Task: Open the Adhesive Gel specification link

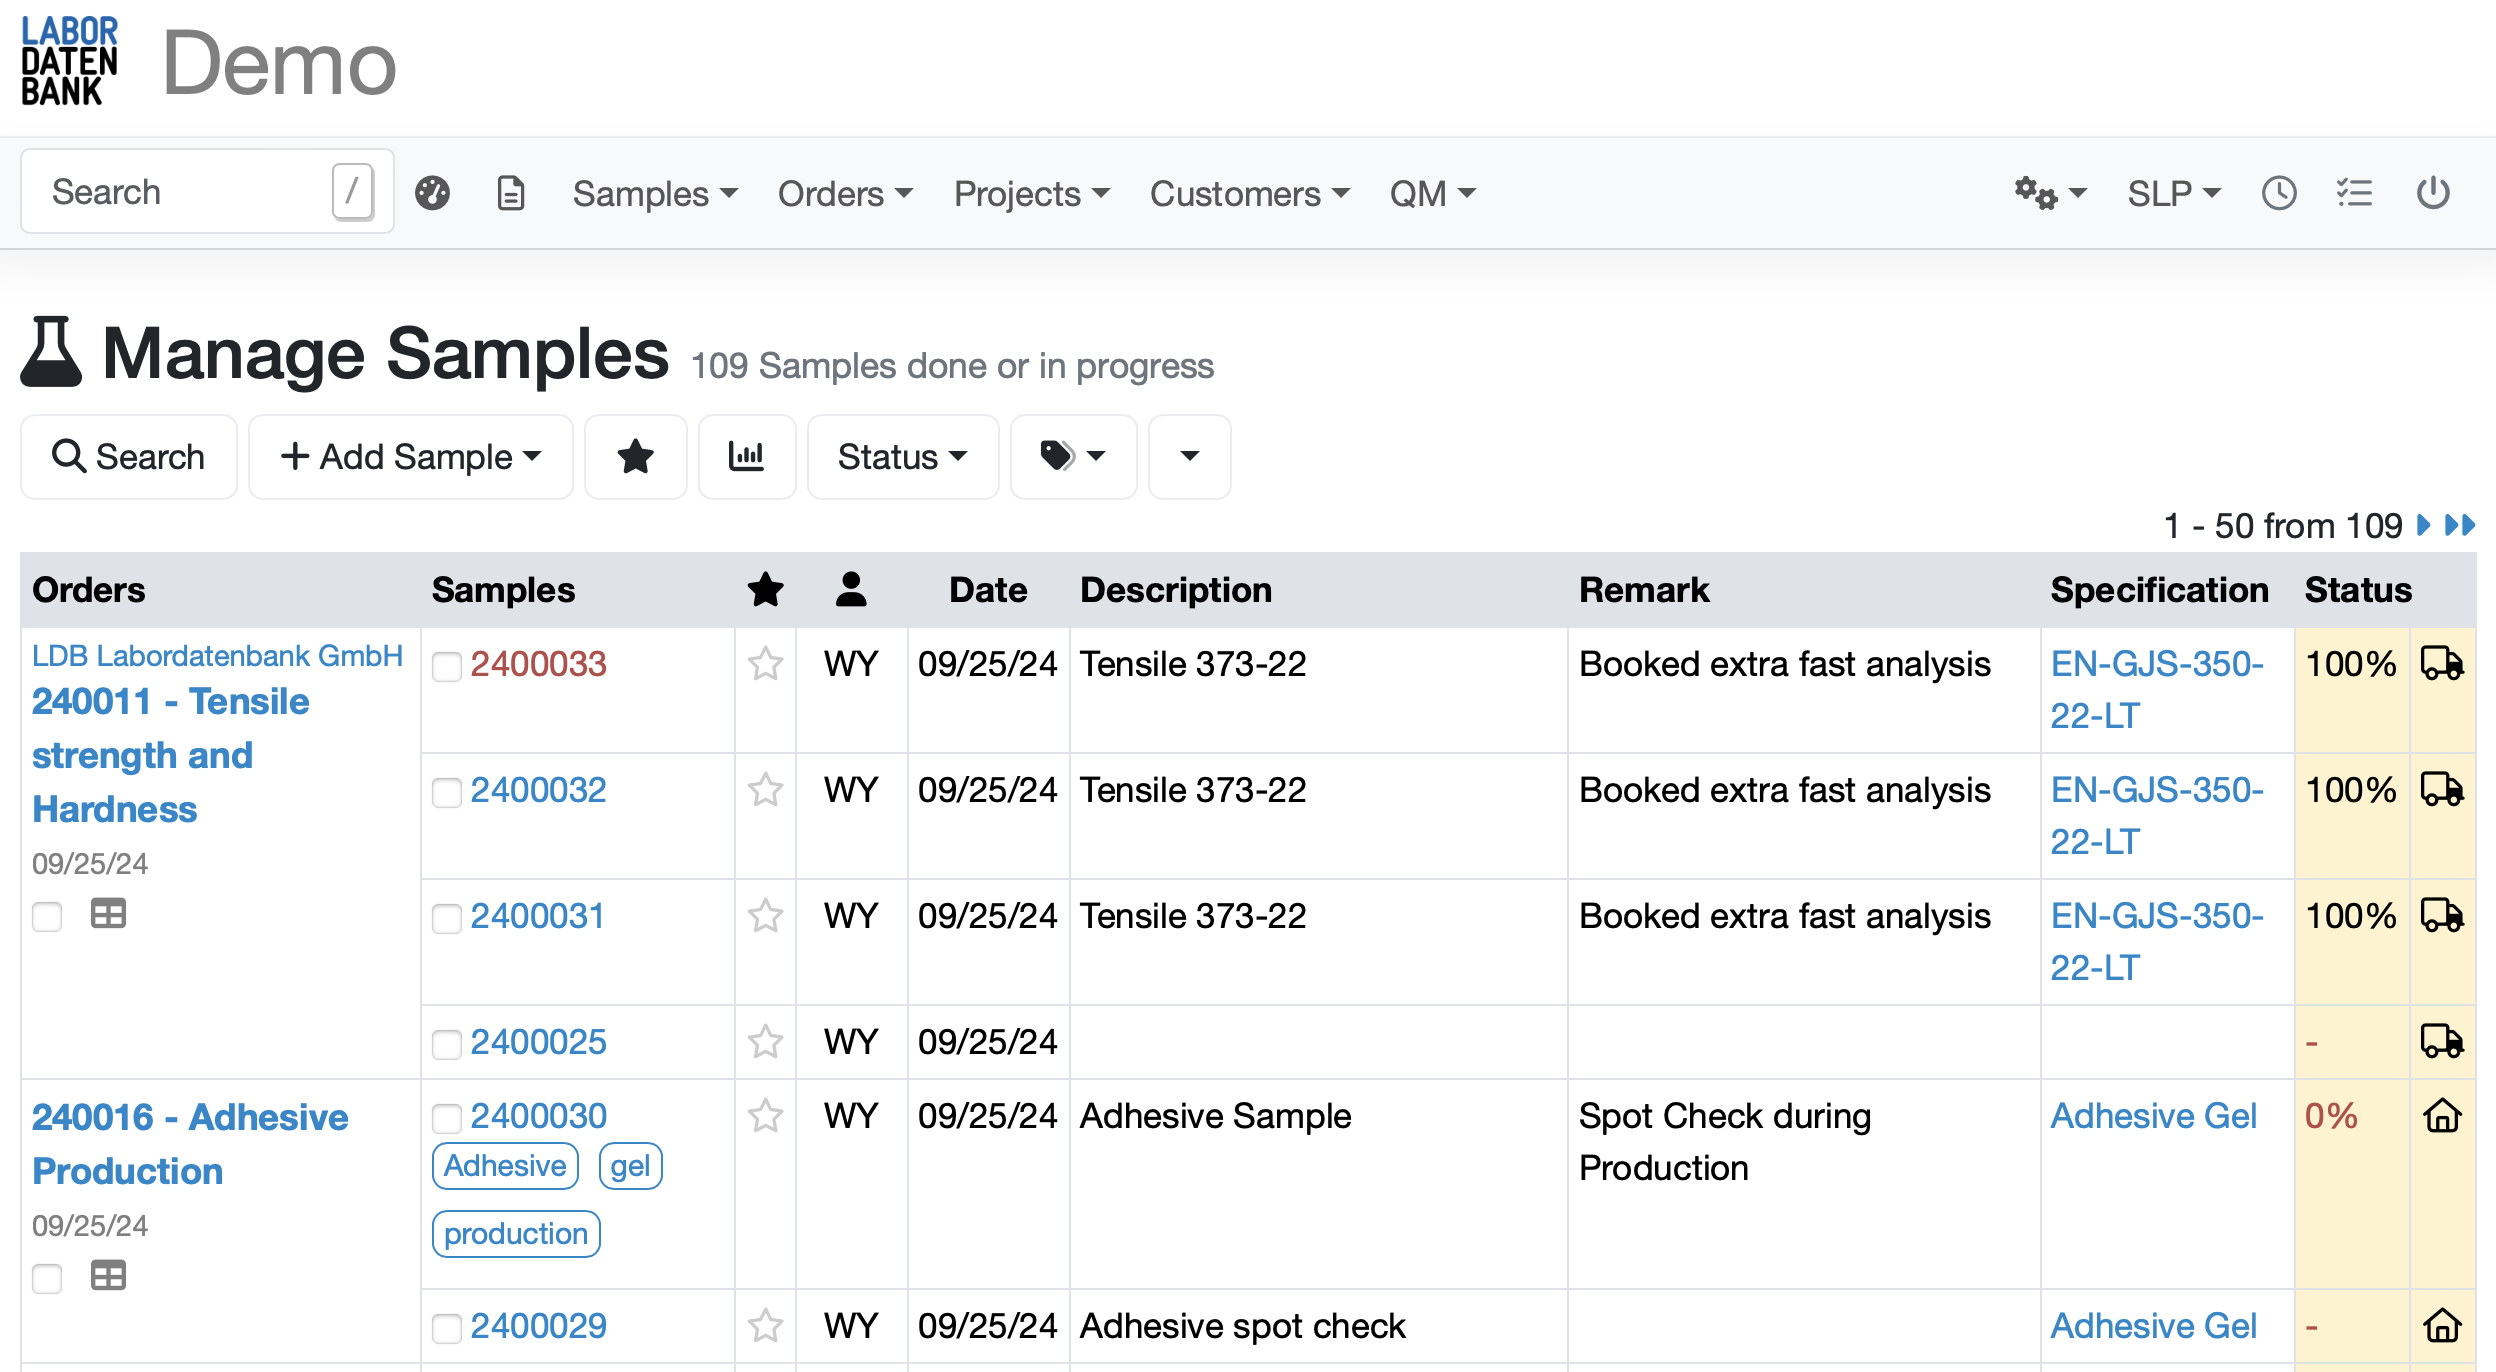Action: click(x=2153, y=1116)
